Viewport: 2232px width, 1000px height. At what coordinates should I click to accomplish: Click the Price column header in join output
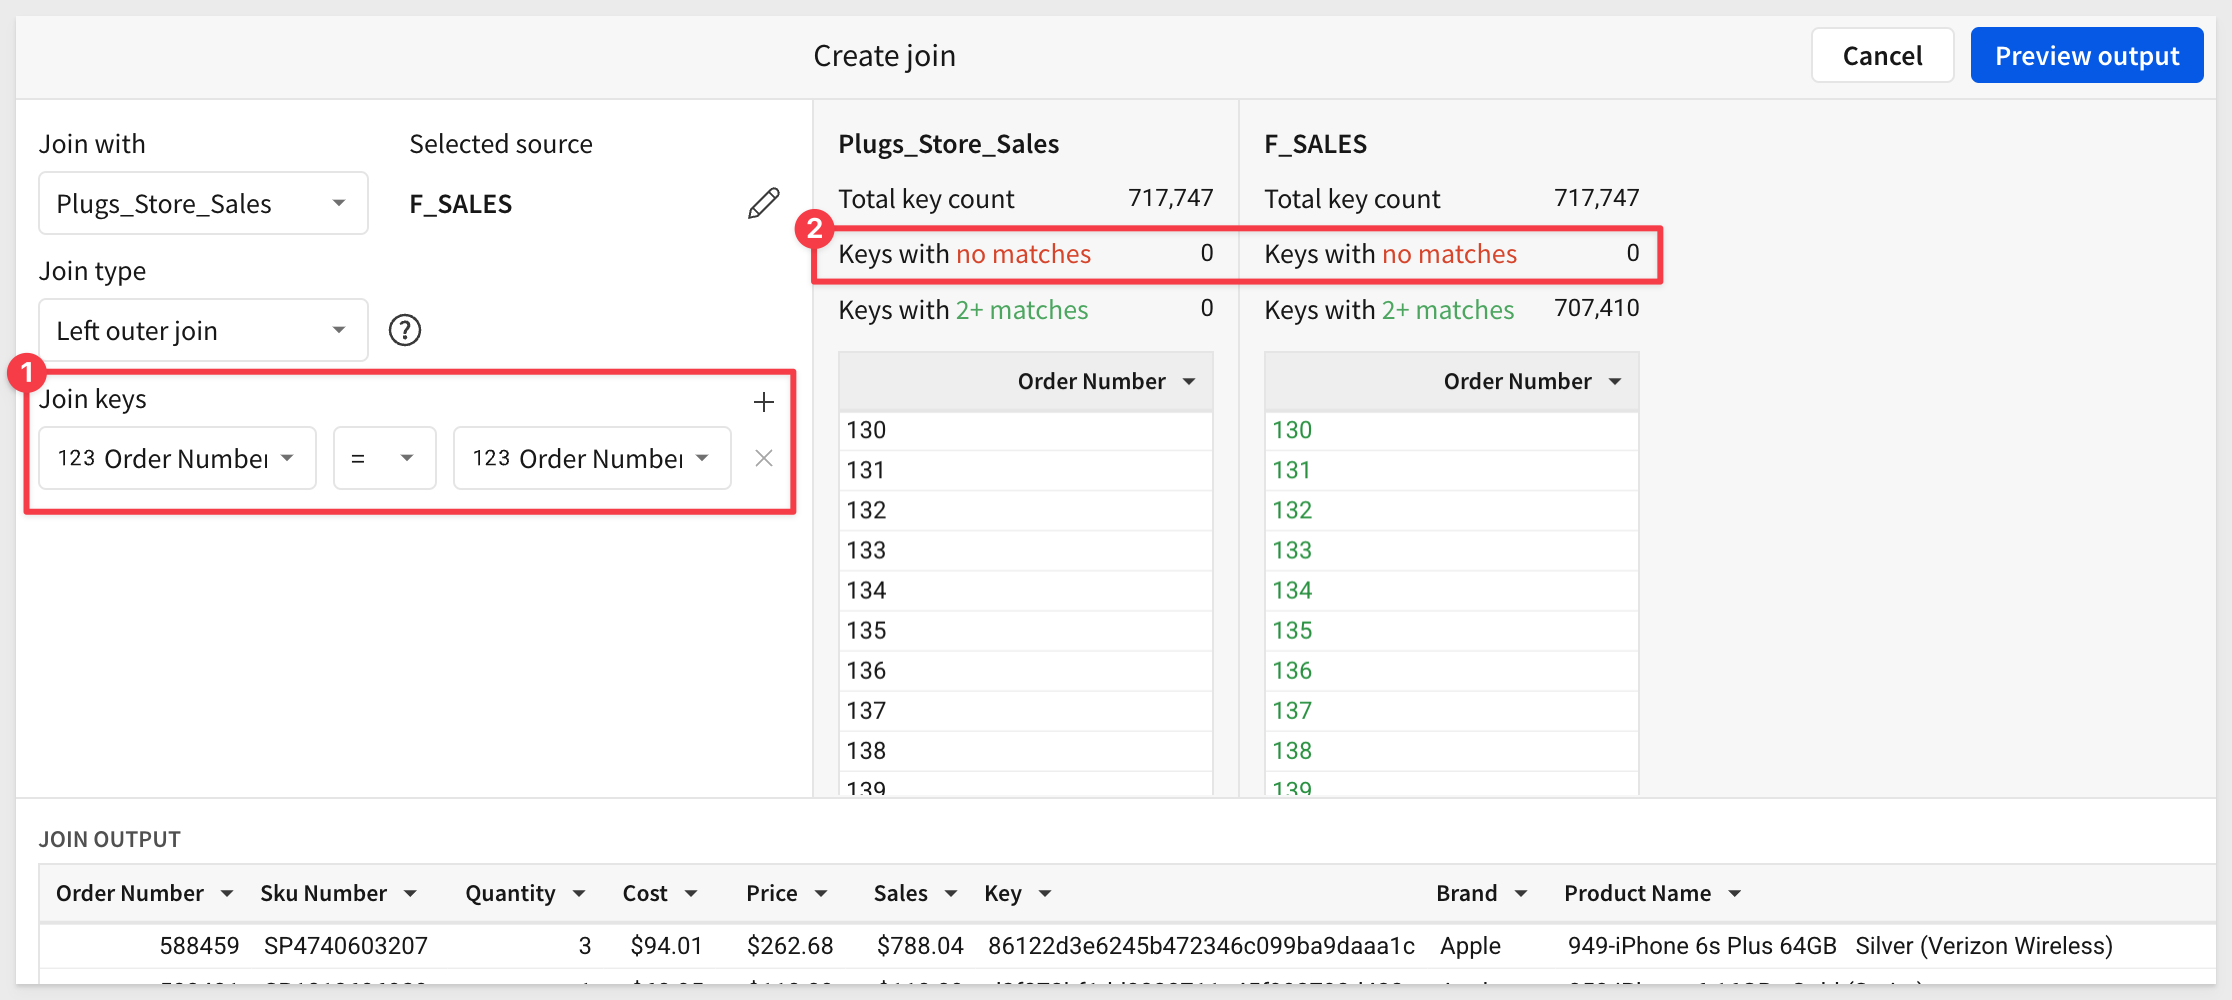[771, 894]
